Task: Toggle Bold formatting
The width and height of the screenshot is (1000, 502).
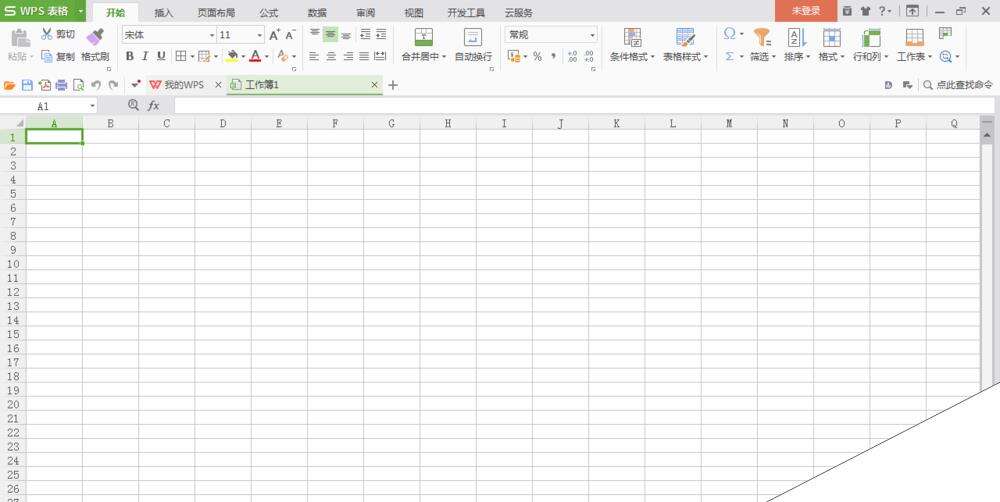Action: click(x=129, y=56)
